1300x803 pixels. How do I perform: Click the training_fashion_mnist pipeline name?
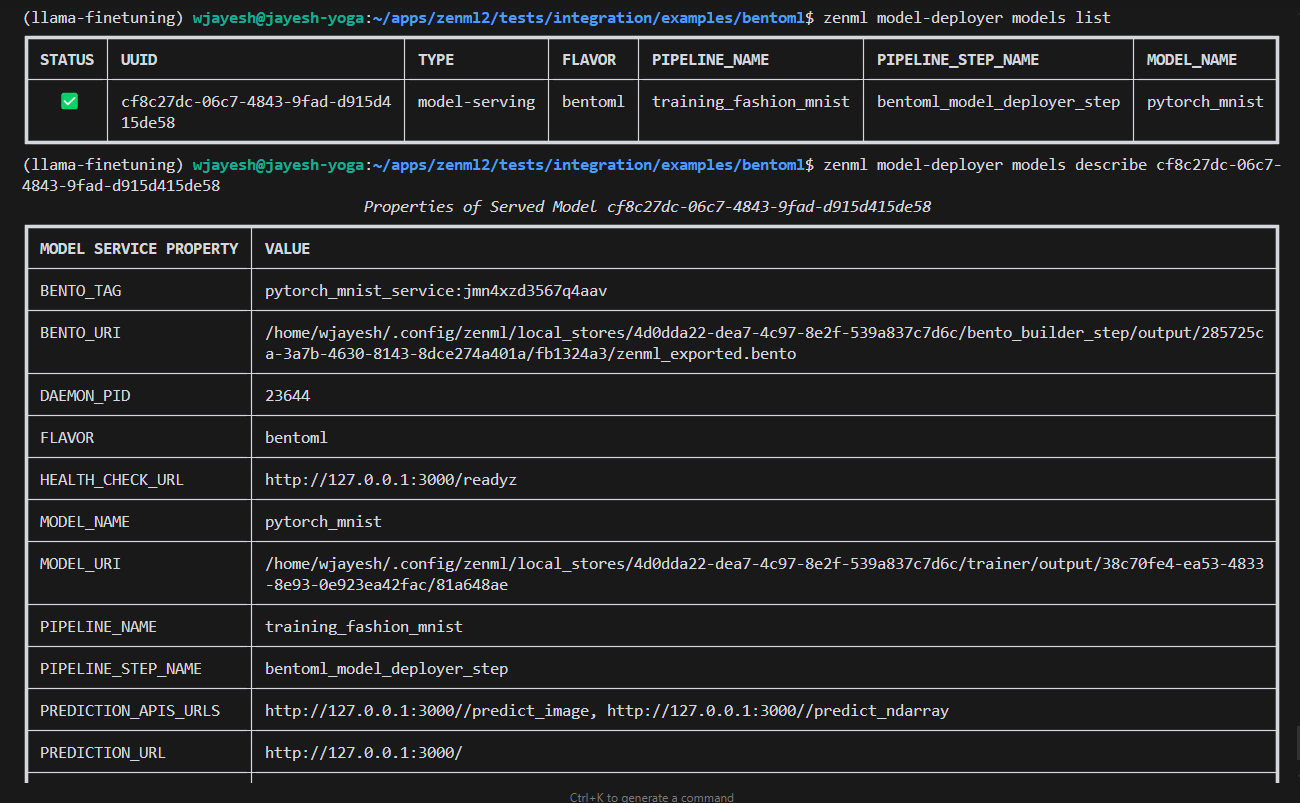point(750,100)
